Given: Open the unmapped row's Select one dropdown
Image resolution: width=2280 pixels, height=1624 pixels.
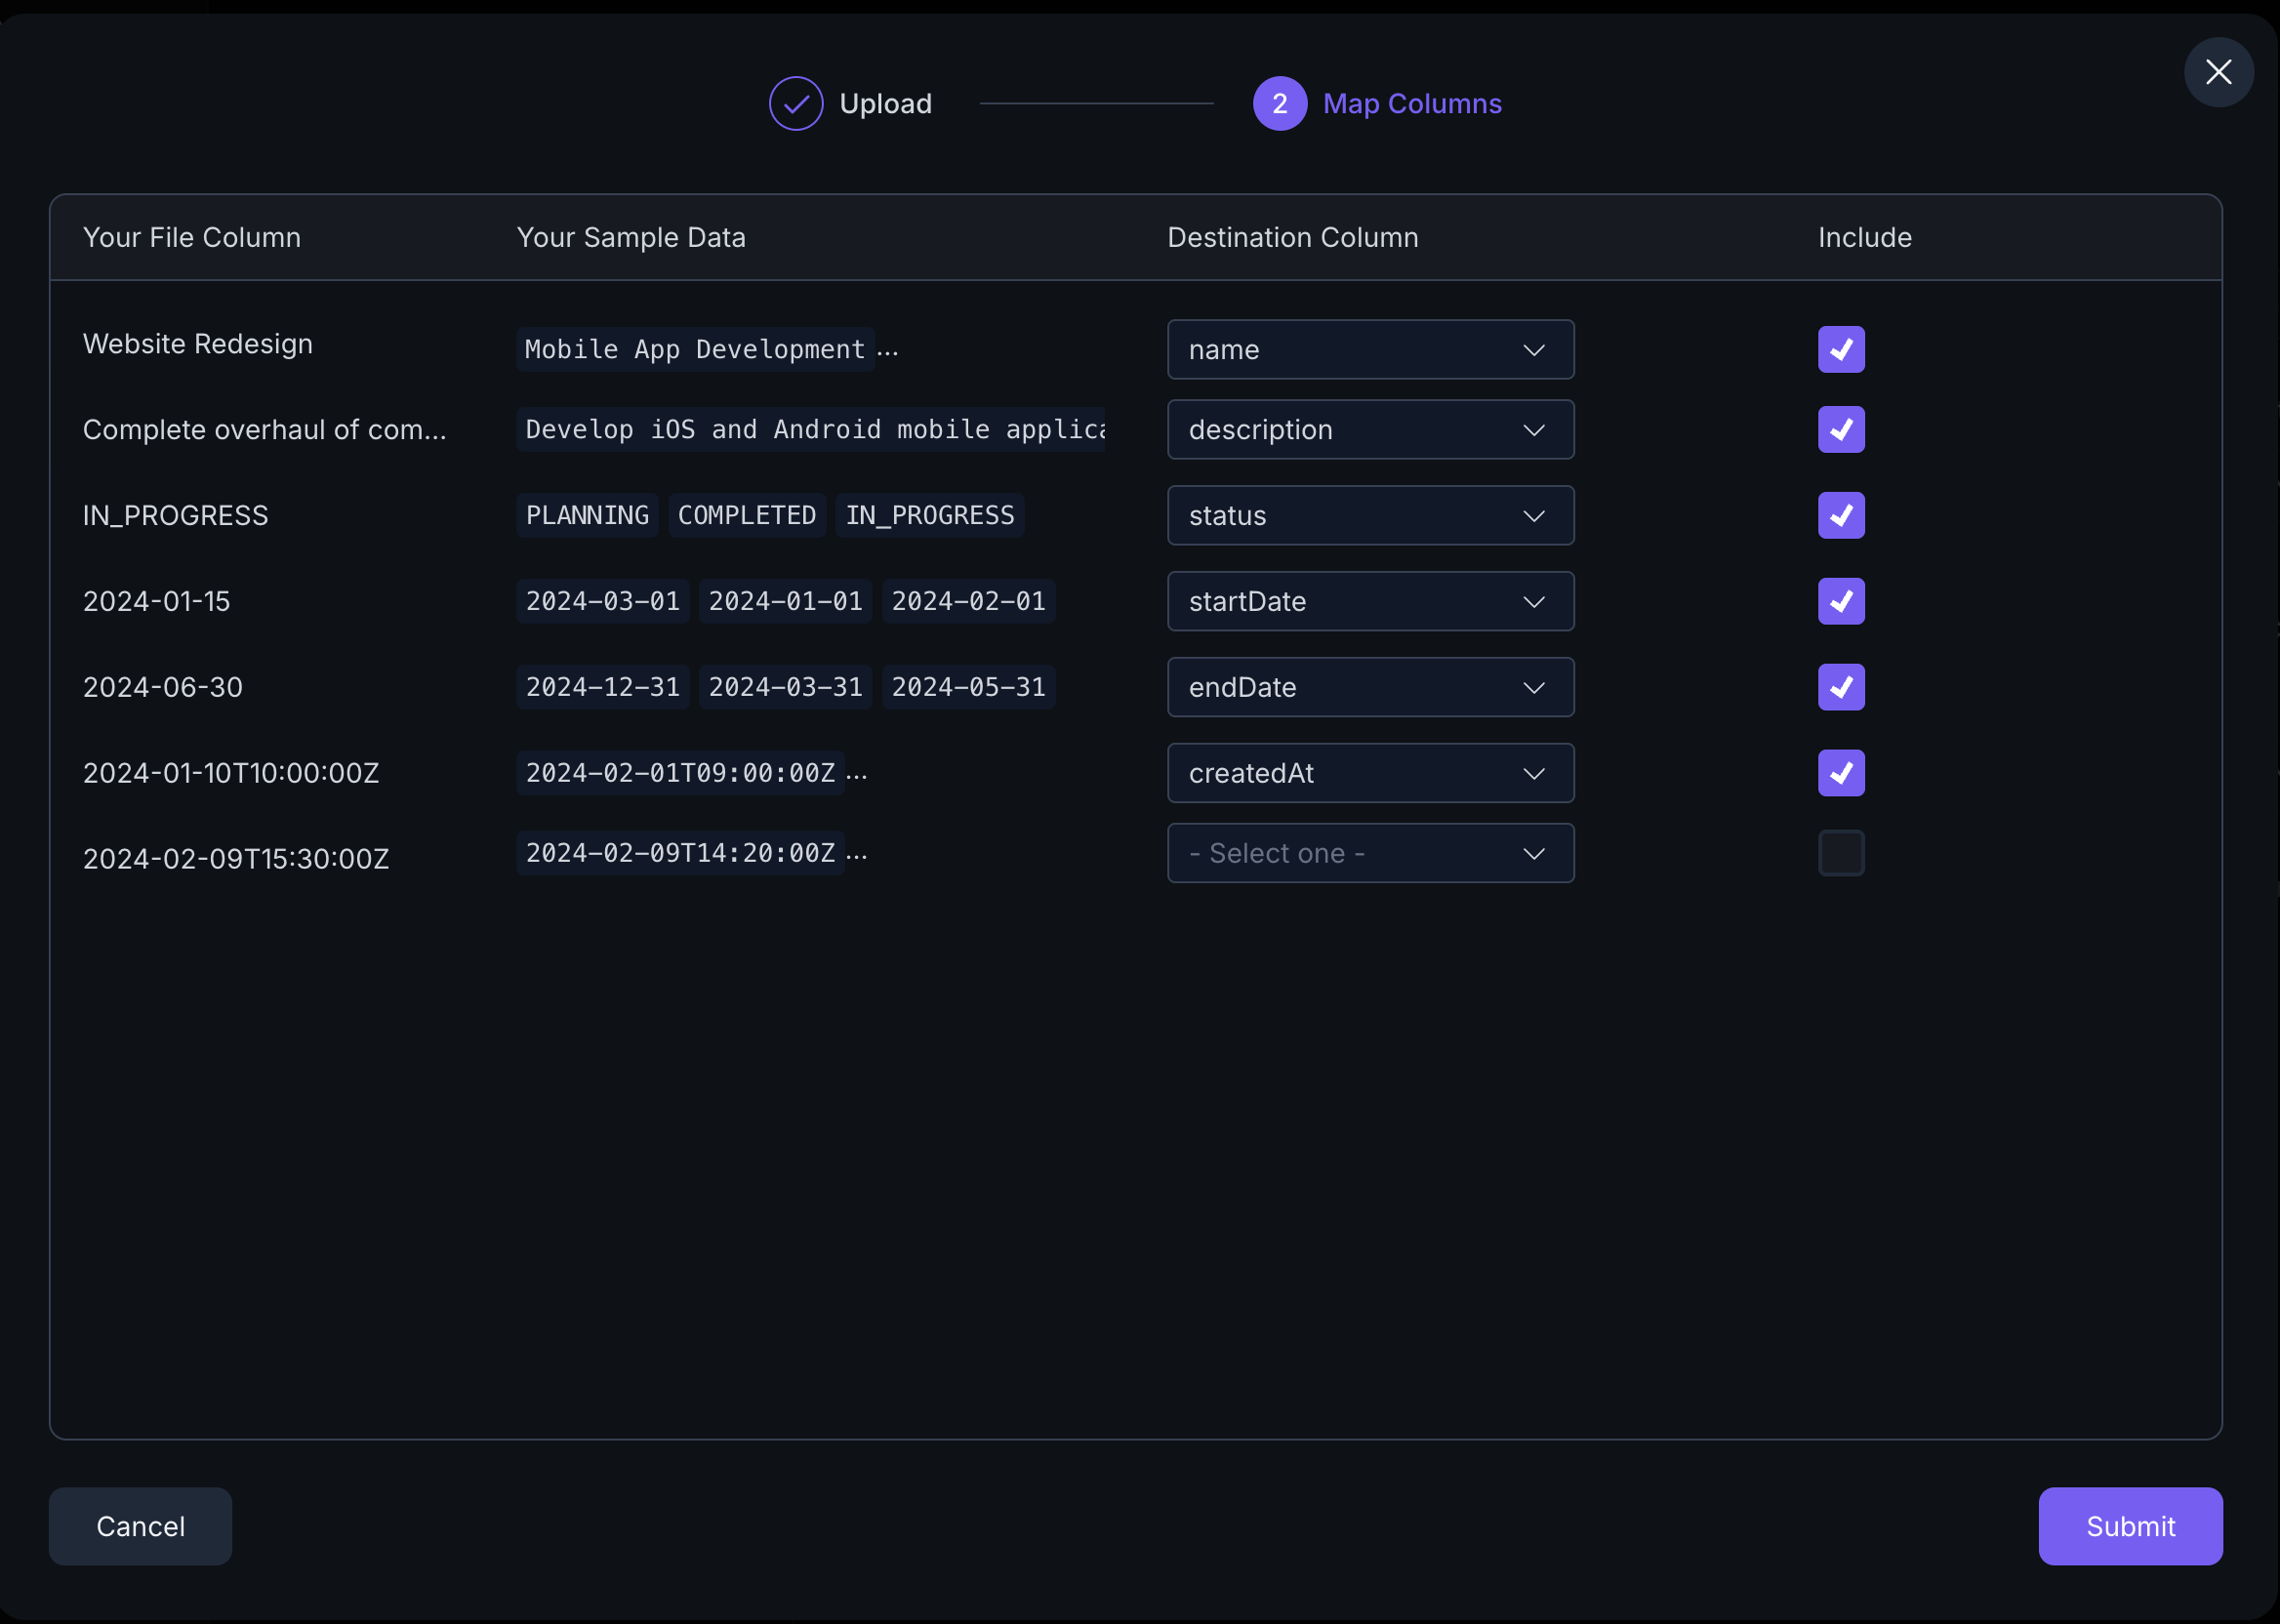Looking at the screenshot, I should click(1369, 853).
